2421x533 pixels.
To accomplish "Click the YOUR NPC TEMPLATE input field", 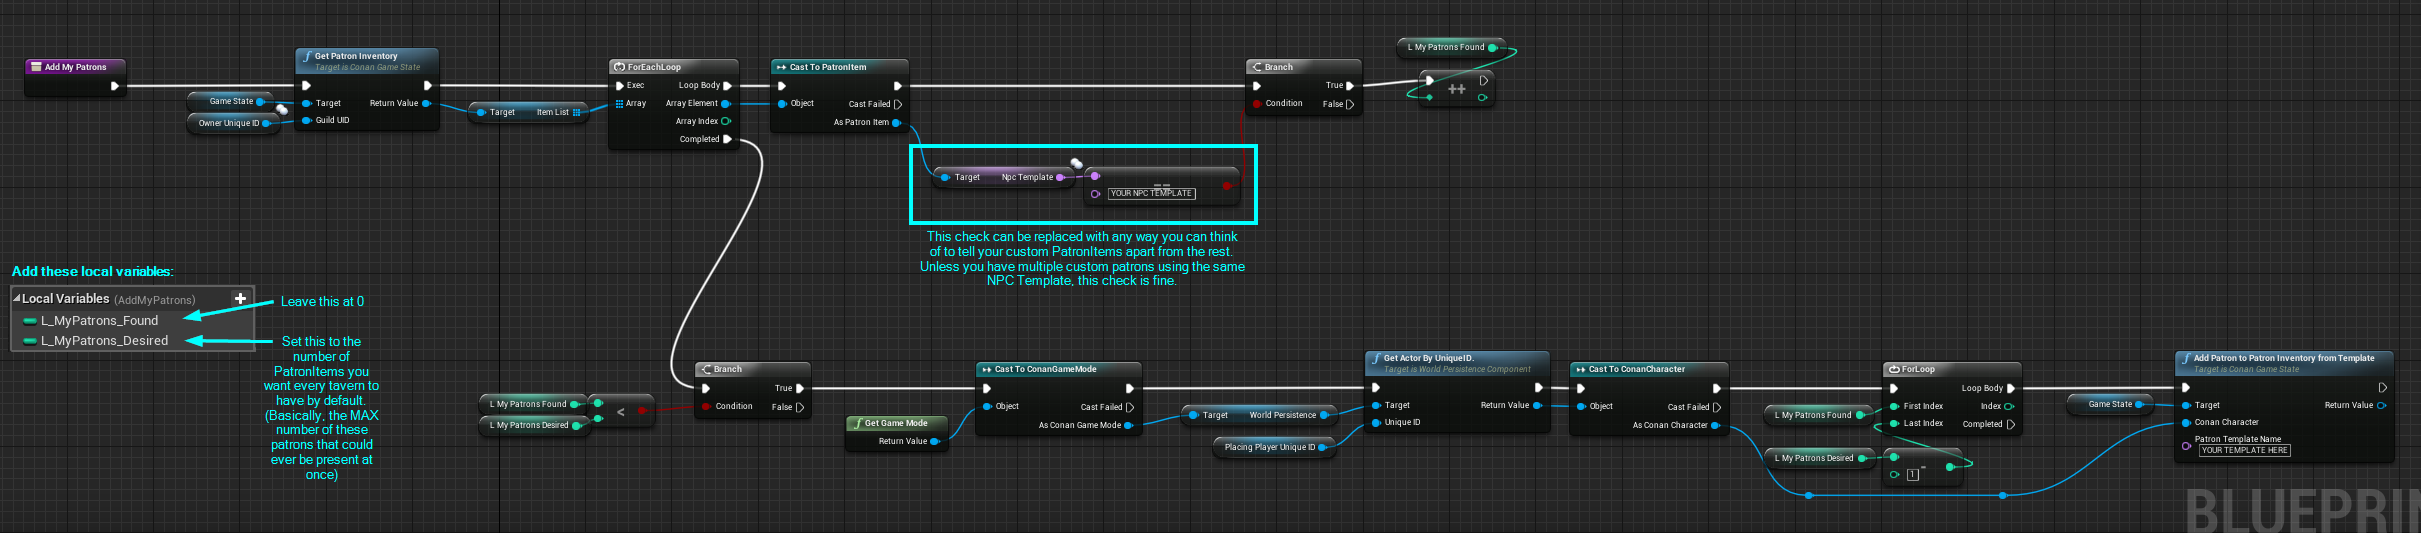I will pos(1151,194).
